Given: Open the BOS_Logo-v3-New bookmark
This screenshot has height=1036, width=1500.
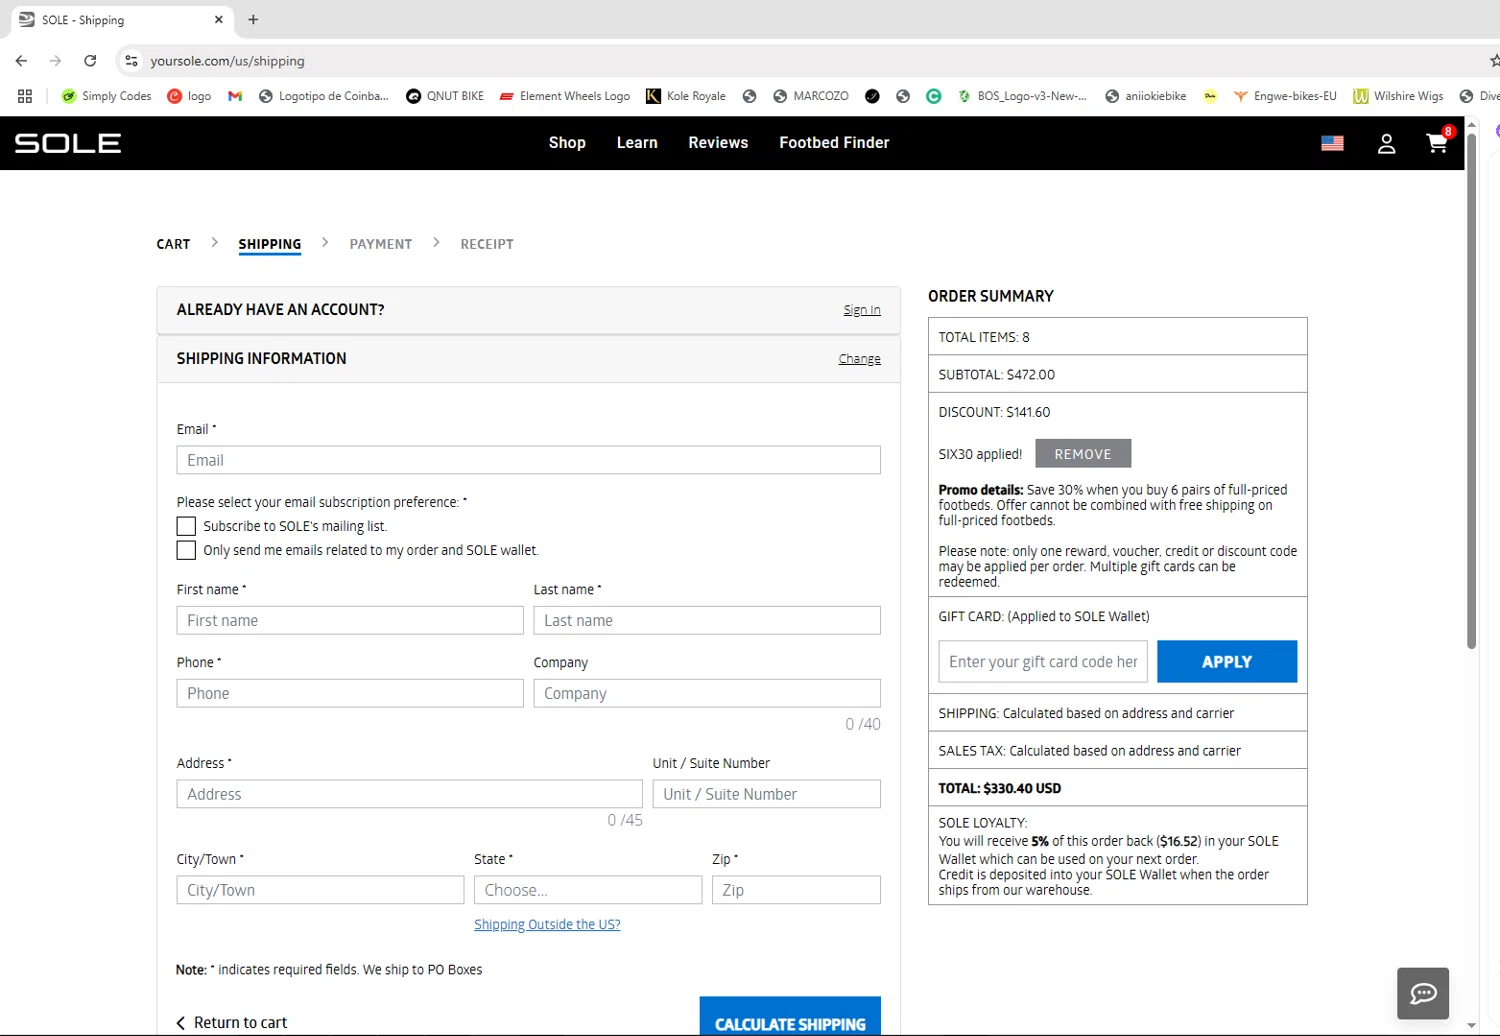Looking at the screenshot, I should tap(1022, 96).
